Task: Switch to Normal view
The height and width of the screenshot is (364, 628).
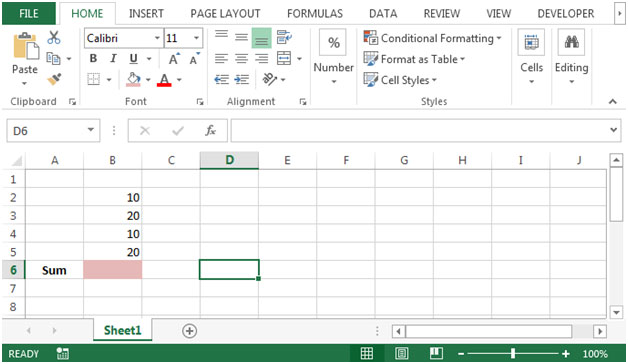Action: tap(366, 354)
